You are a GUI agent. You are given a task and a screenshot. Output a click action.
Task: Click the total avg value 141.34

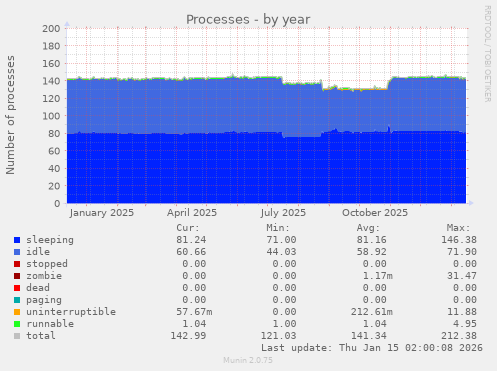tap(369, 336)
